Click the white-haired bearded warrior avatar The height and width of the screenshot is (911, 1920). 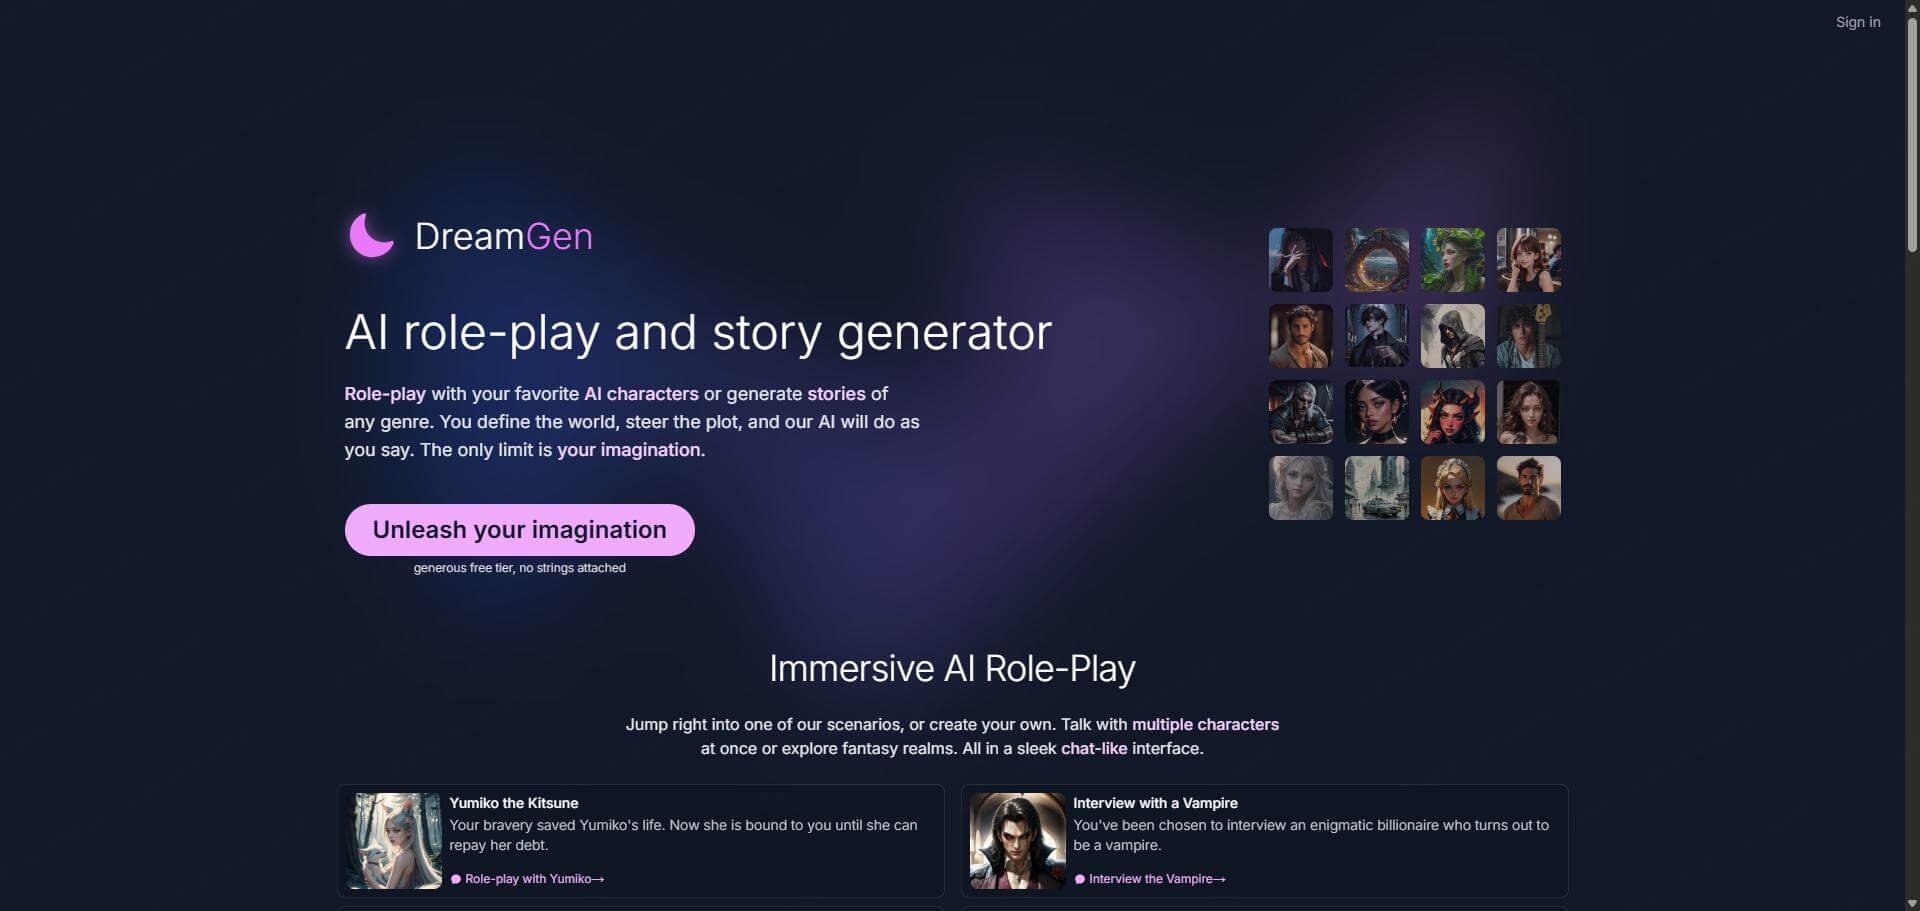click(1300, 412)
